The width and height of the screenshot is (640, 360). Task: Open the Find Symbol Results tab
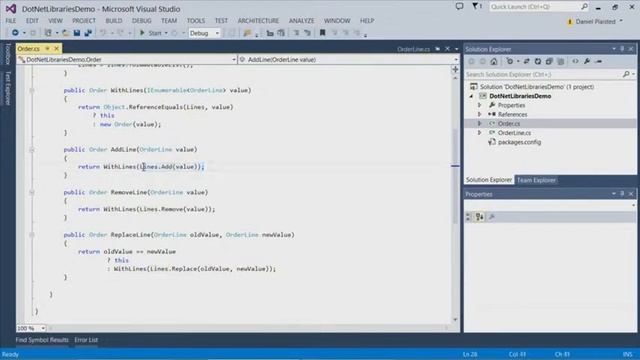point(42,340)
